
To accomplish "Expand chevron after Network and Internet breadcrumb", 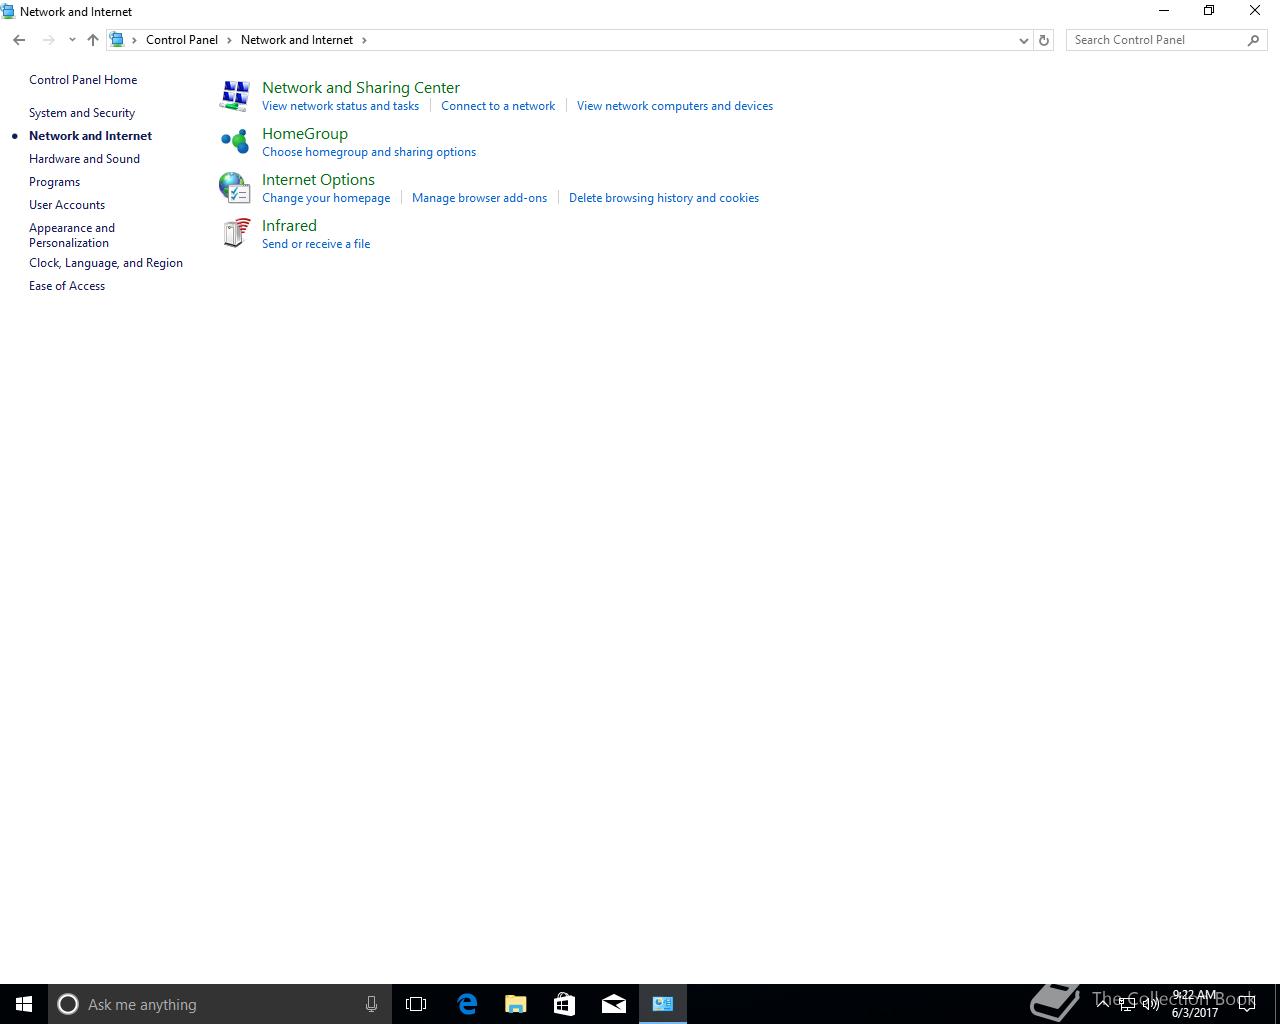I will point(364,40).
